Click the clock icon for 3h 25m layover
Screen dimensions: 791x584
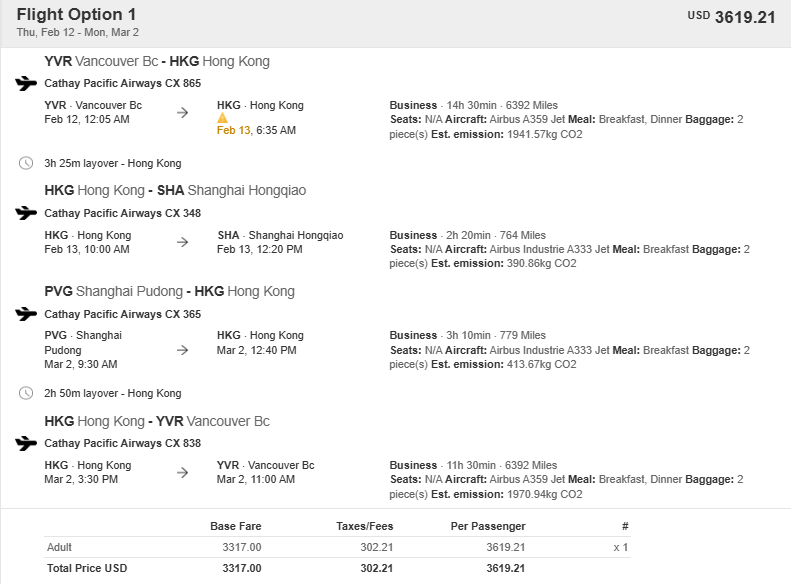point(26,163)
